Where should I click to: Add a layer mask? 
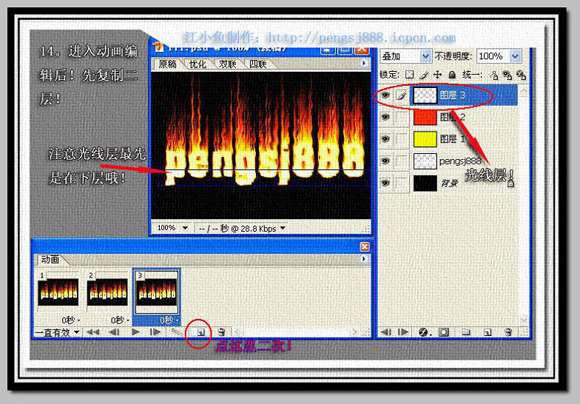(x=444, y=332)
